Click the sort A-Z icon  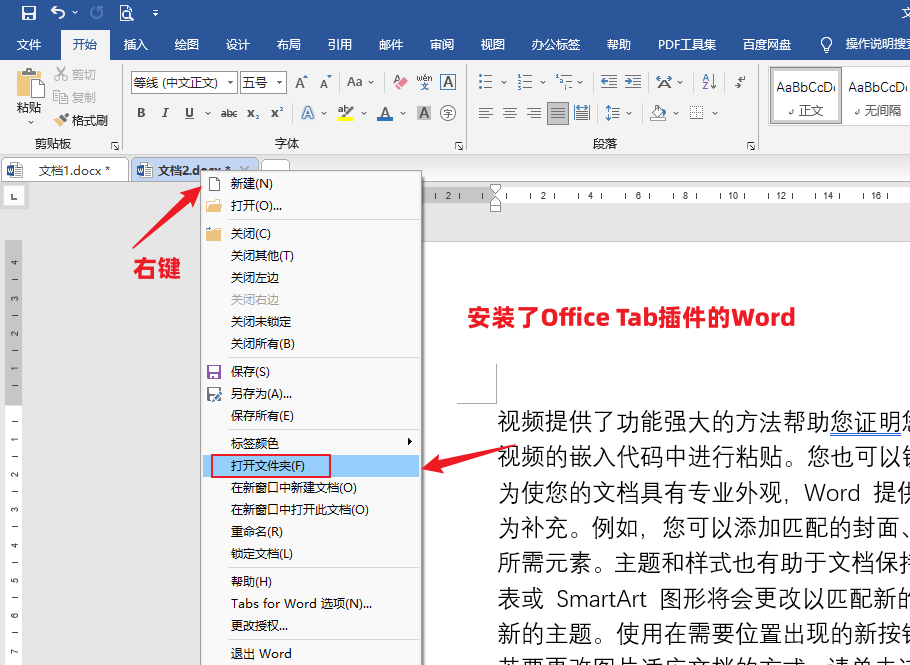tap(709, 82)
